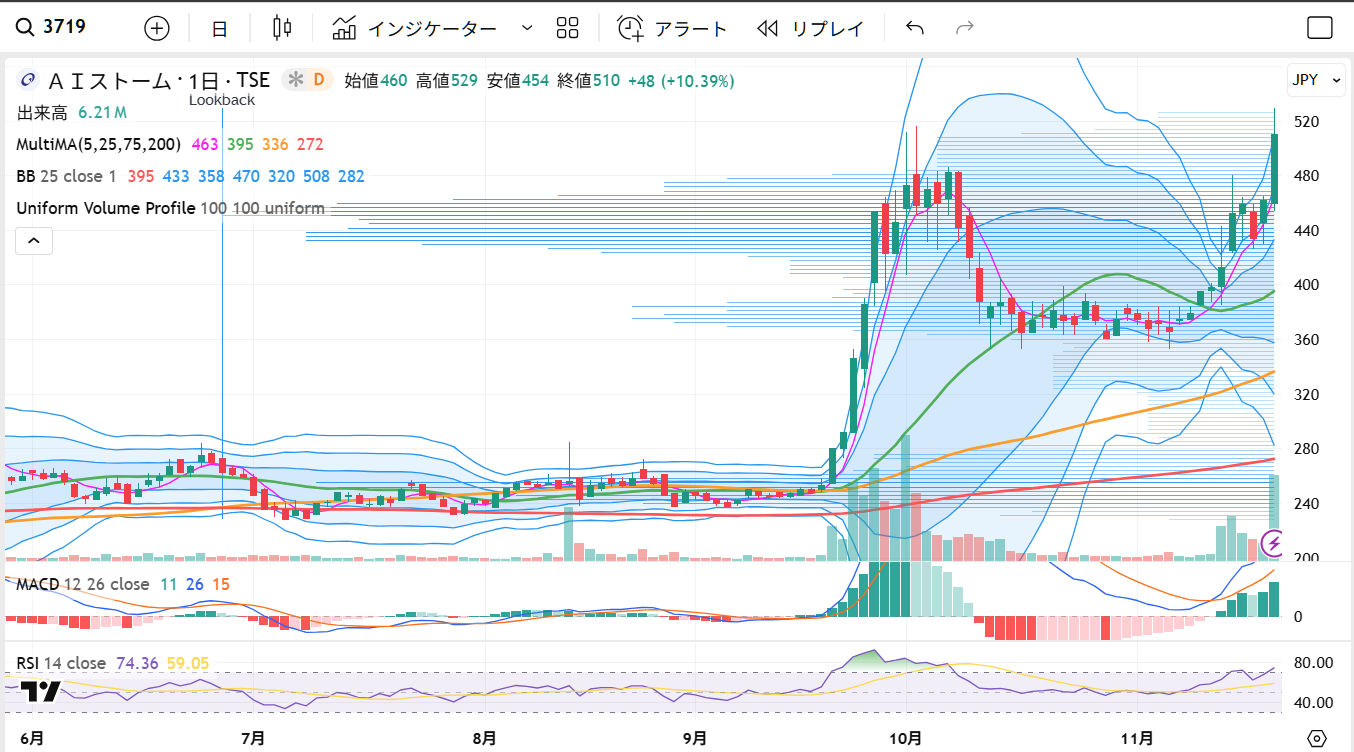Click the TradingView logo on the chart

click(x=41, y=692)
